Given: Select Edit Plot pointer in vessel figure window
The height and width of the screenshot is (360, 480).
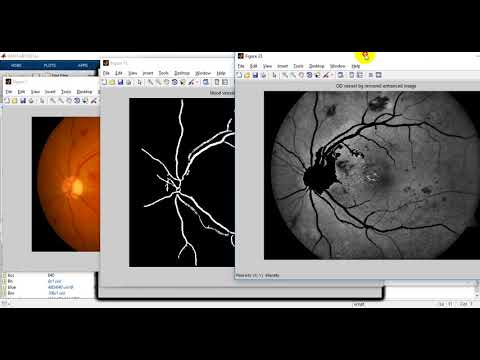Looking at the screenshot, I should coord(139,82).
